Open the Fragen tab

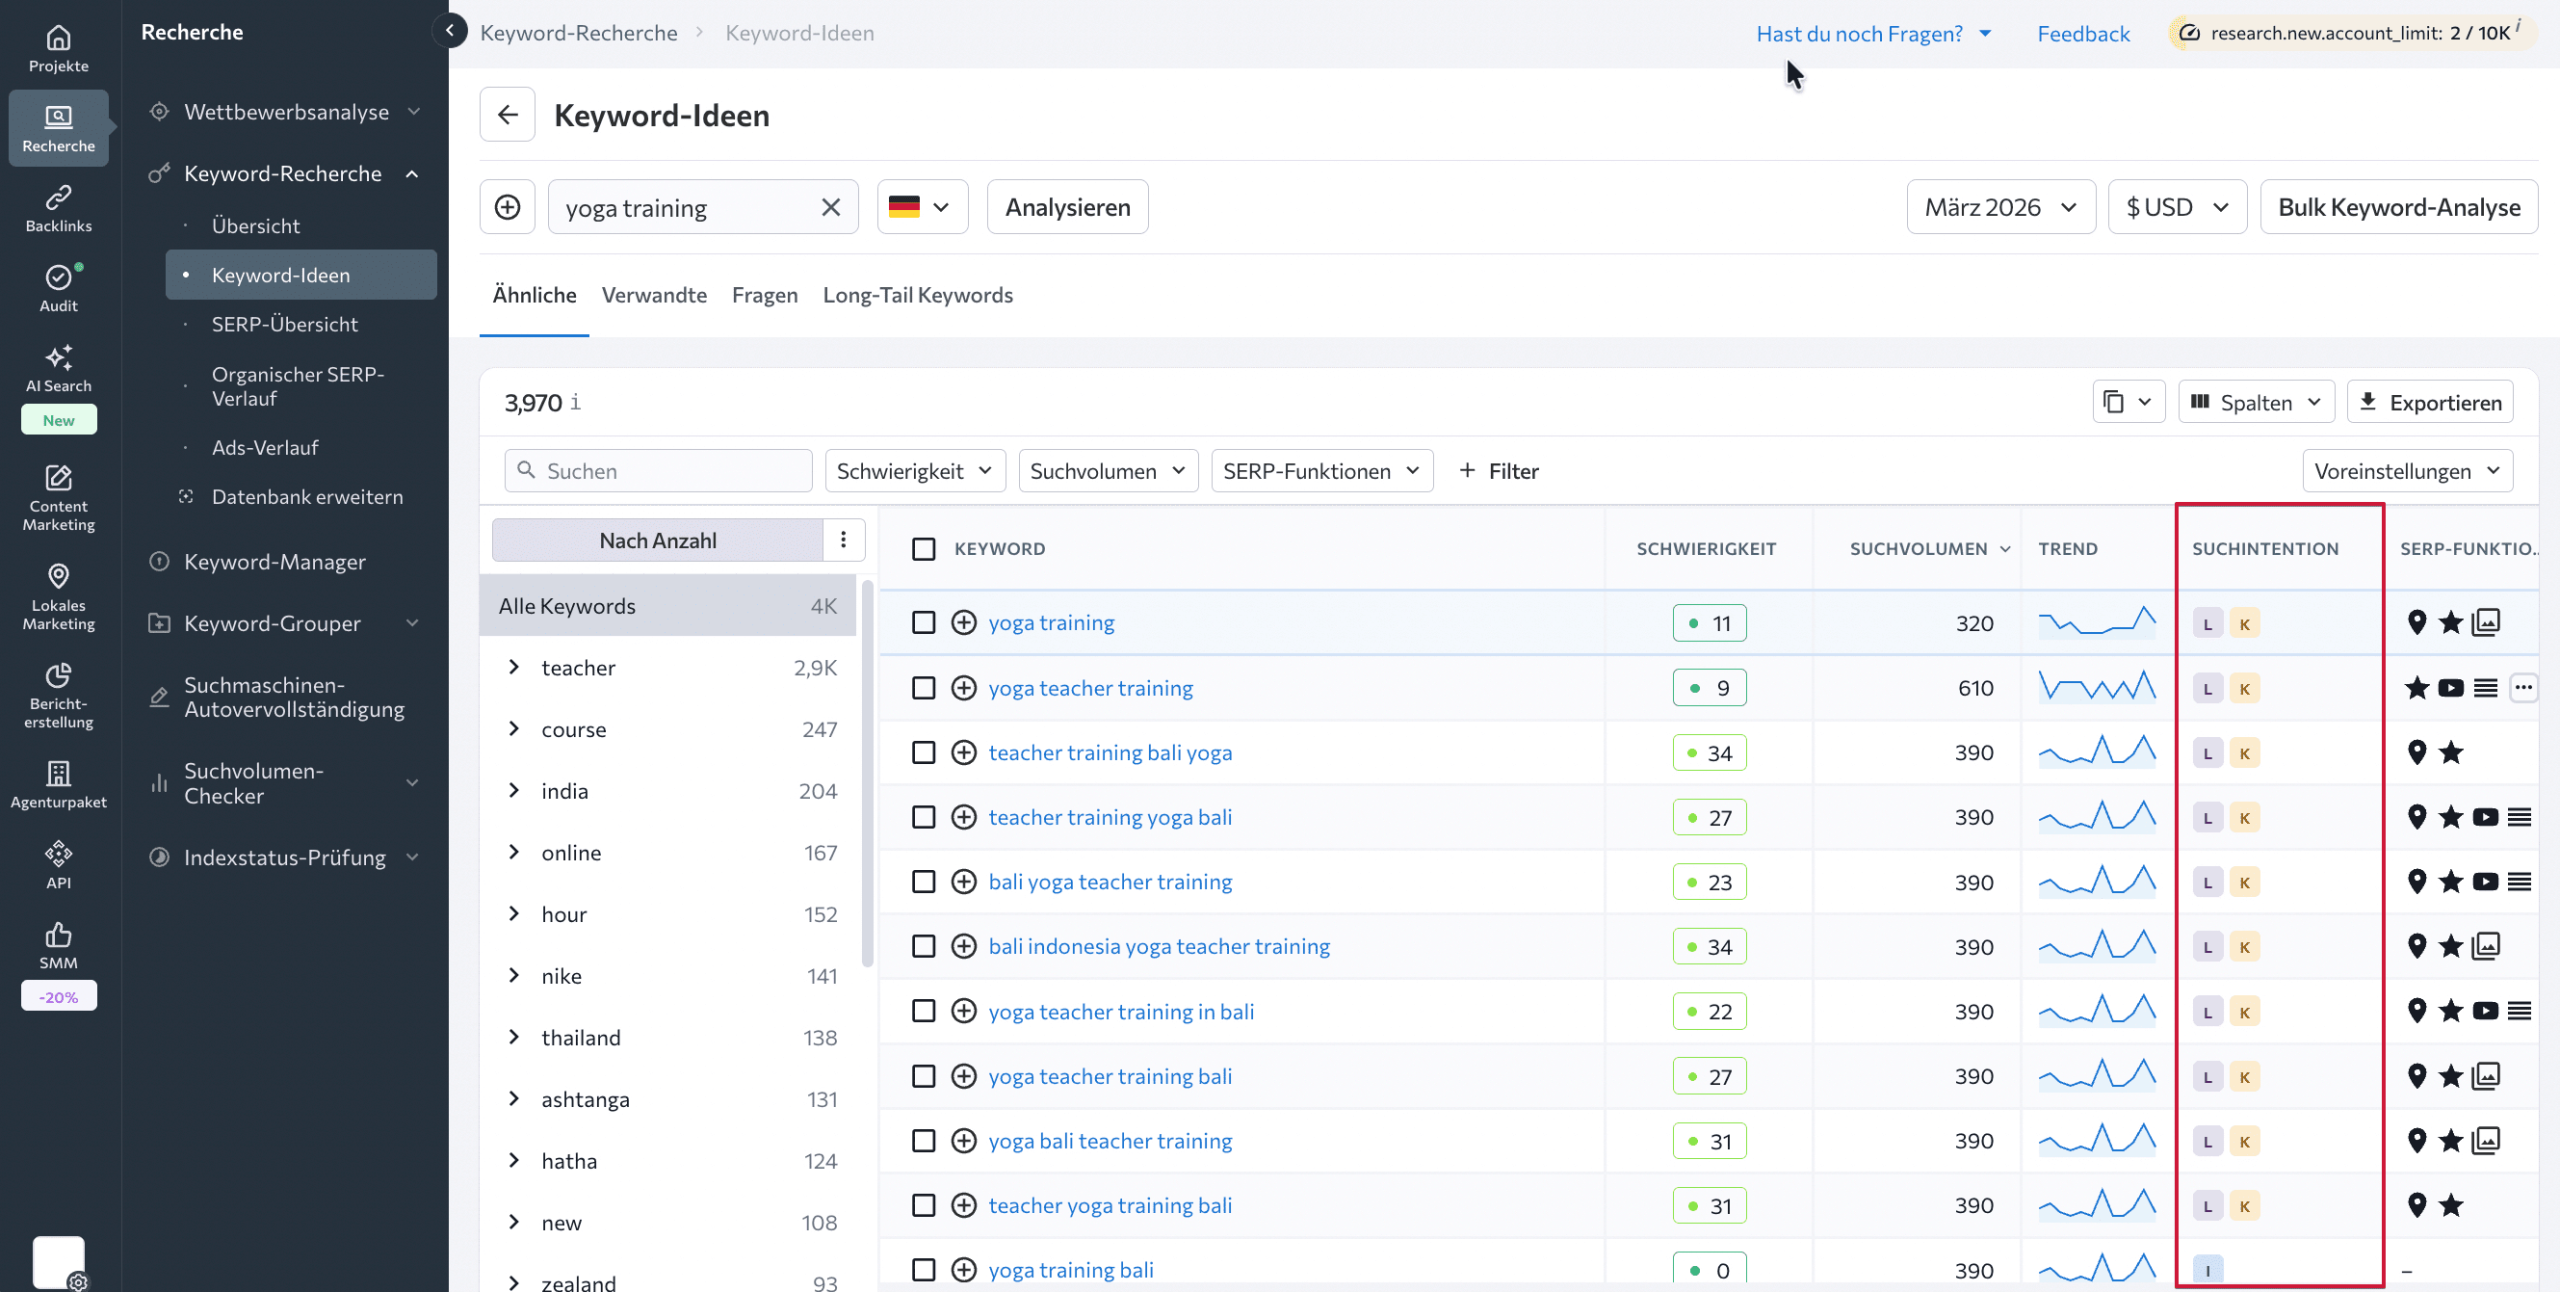tap(764, 295)
